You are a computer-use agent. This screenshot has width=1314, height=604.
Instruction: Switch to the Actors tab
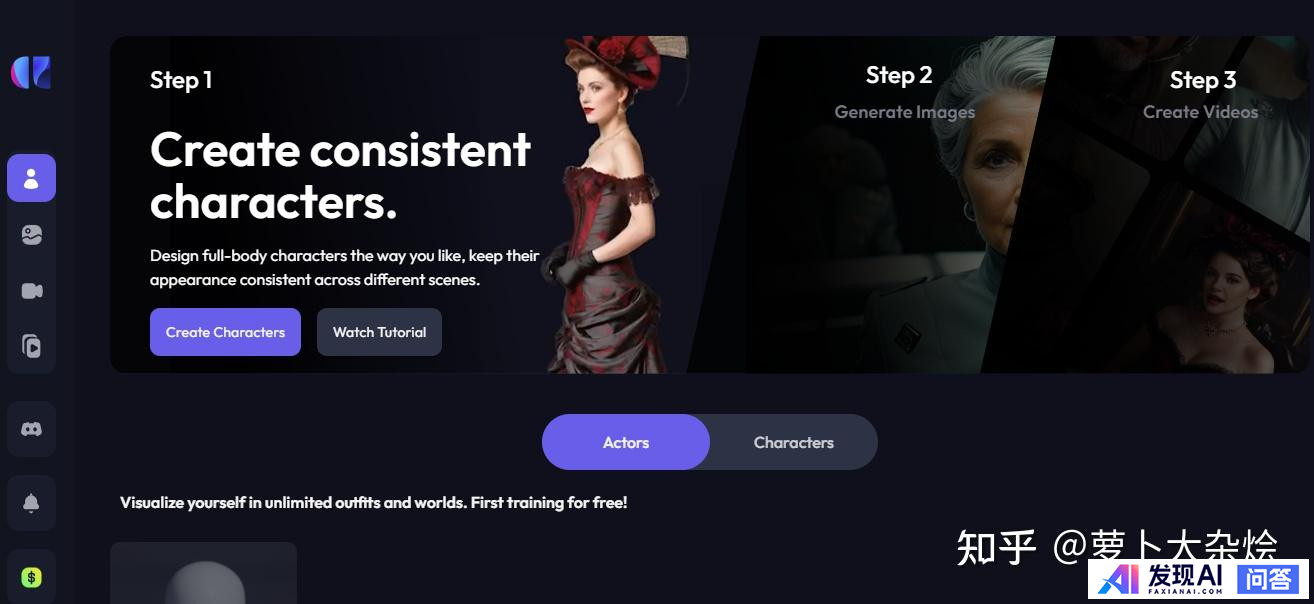coord(626,442)
